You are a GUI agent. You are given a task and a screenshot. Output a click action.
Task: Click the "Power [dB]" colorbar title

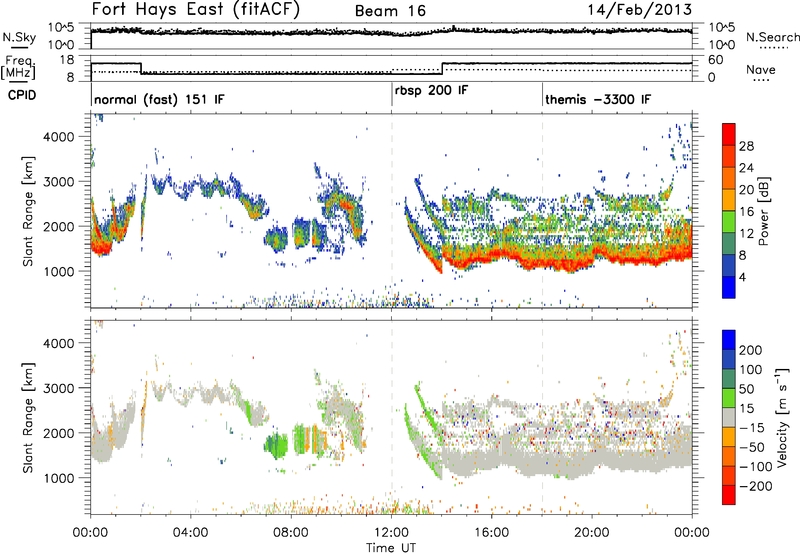[x=764, y=211]
